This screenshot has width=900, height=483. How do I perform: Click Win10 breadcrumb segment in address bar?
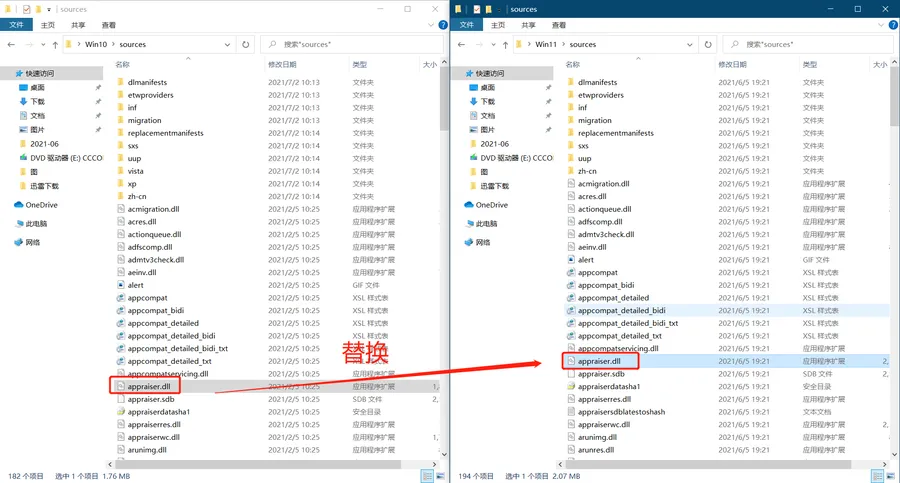tap(96, 44)
